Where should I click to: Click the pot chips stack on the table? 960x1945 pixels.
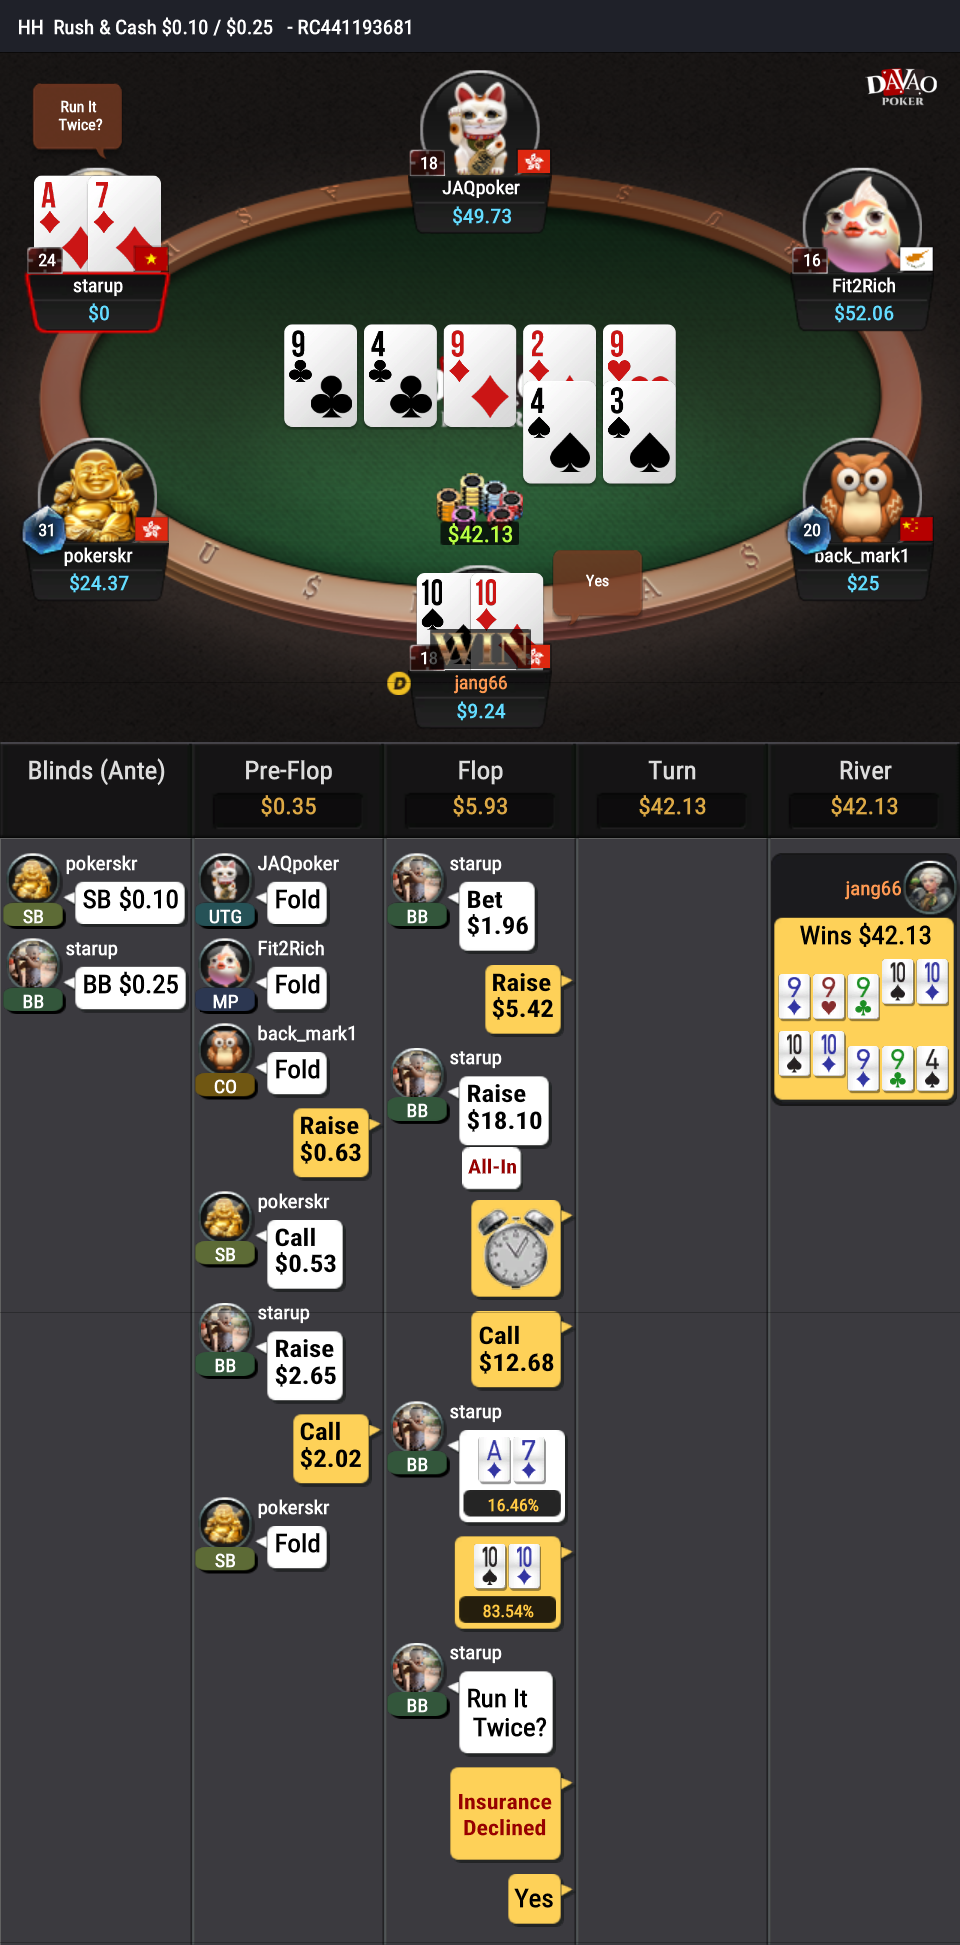[480, 498]
